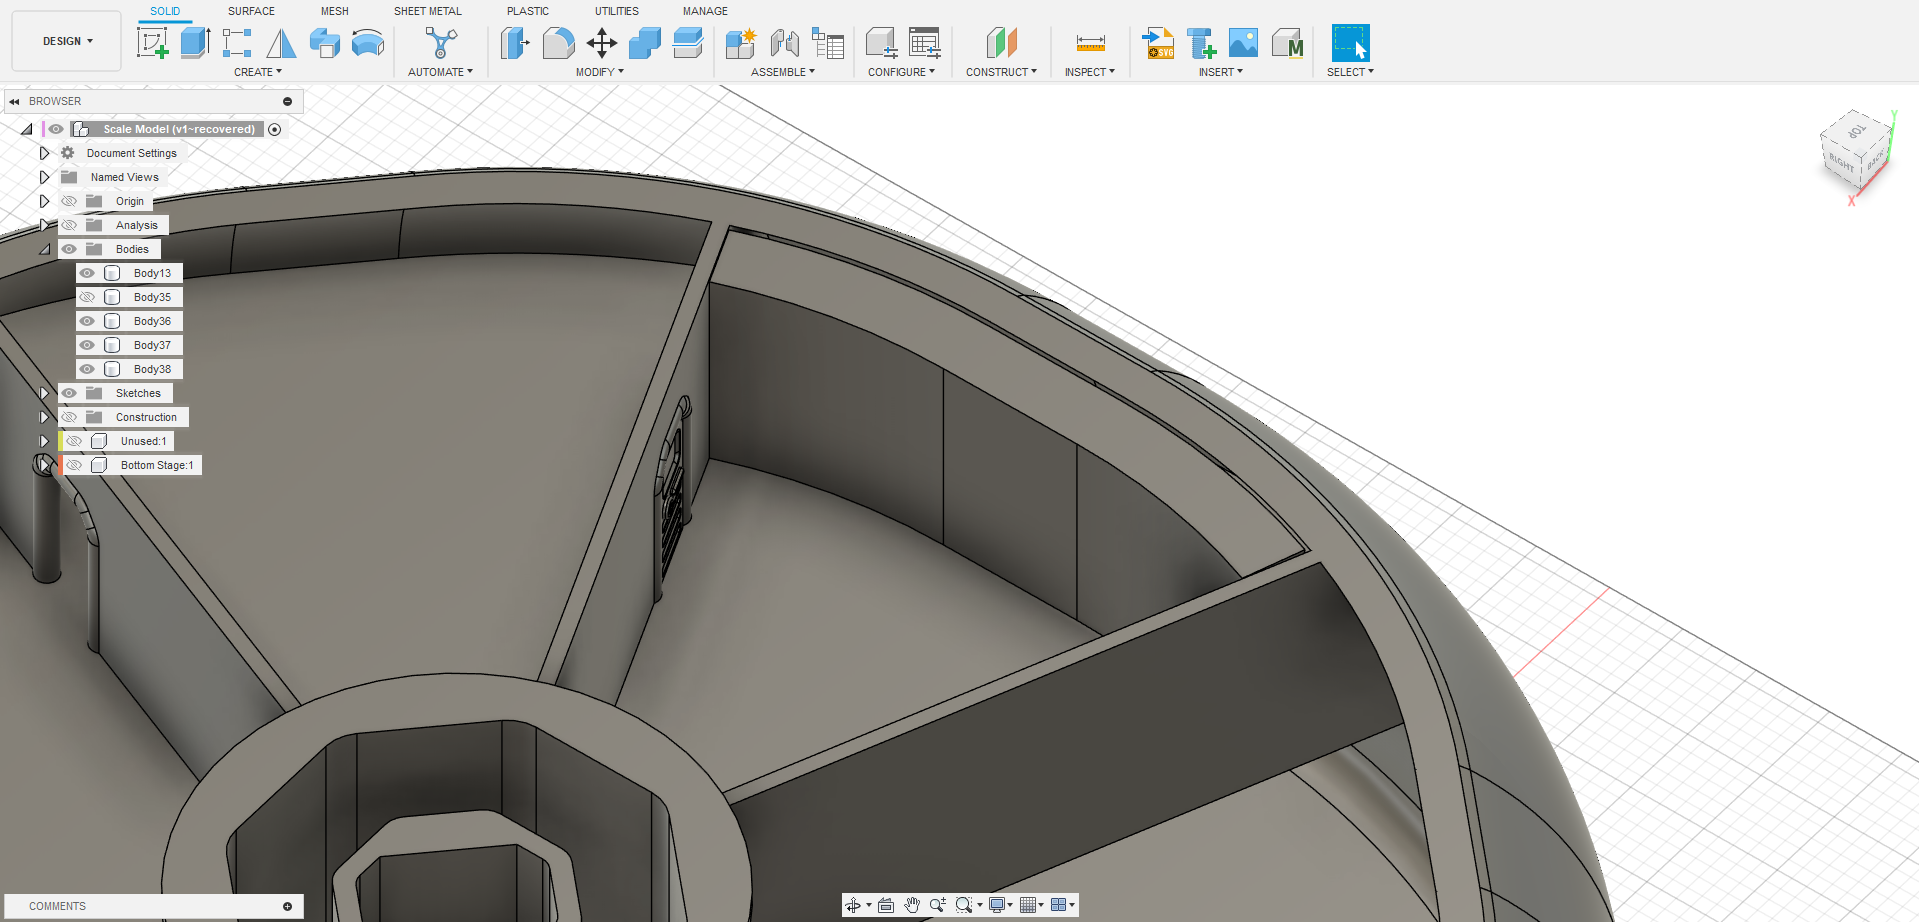Viewport: 1919px width, 922px height.
Task: Activate the Extrude tool
Action: pyautogui.click(x=195, y=43)
